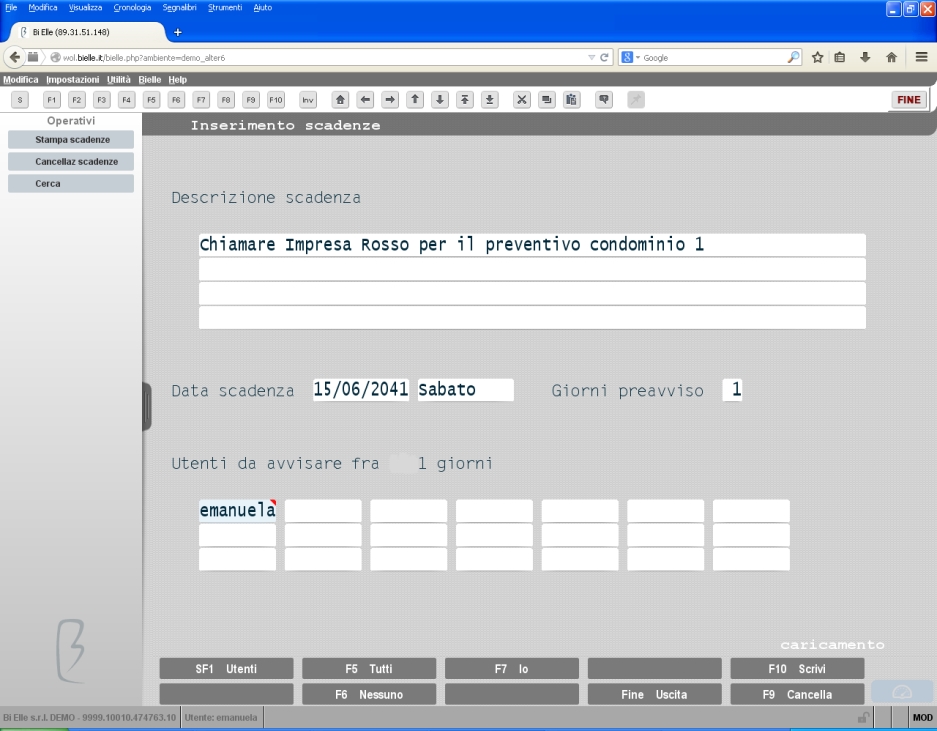Click the Cerca sidebar button
Screen dimensions: 937x731
(x=71, y=183)
